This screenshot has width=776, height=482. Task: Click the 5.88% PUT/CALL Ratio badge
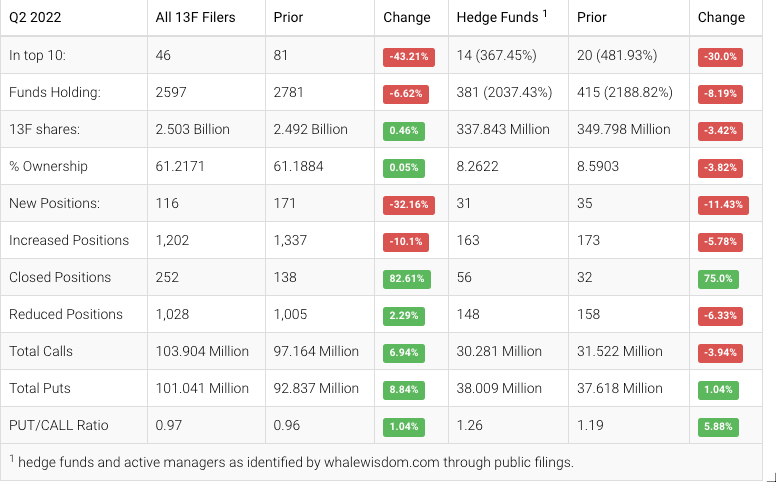719,426
